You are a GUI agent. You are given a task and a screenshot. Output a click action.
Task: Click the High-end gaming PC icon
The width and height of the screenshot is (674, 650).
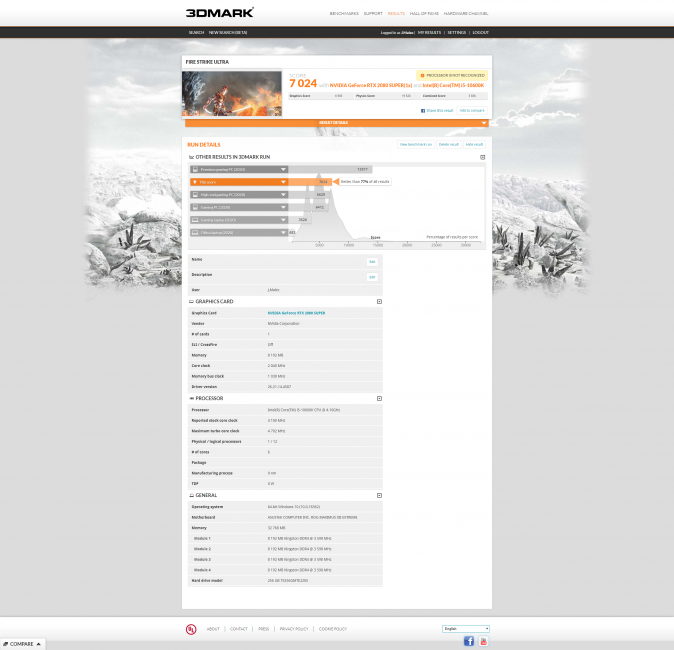point(195,195)
